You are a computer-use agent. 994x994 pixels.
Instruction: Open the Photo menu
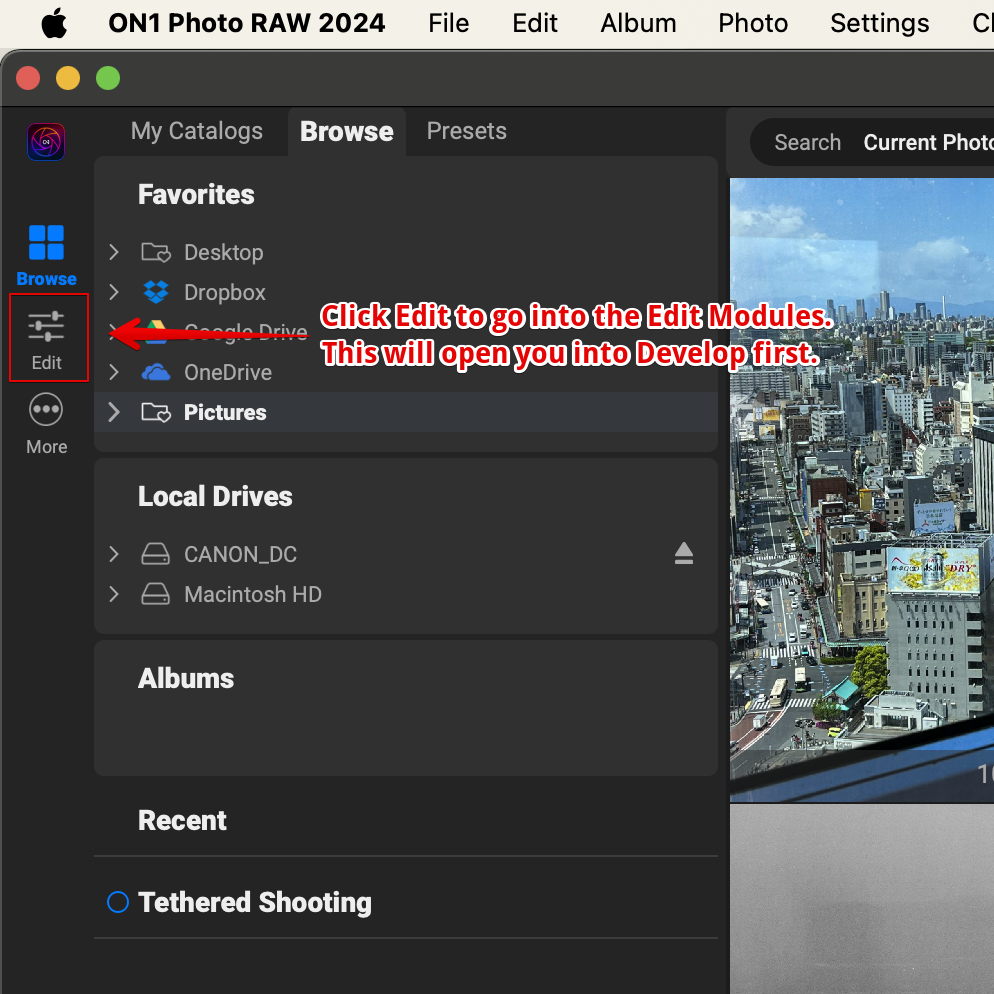click(x=753, y=24)
